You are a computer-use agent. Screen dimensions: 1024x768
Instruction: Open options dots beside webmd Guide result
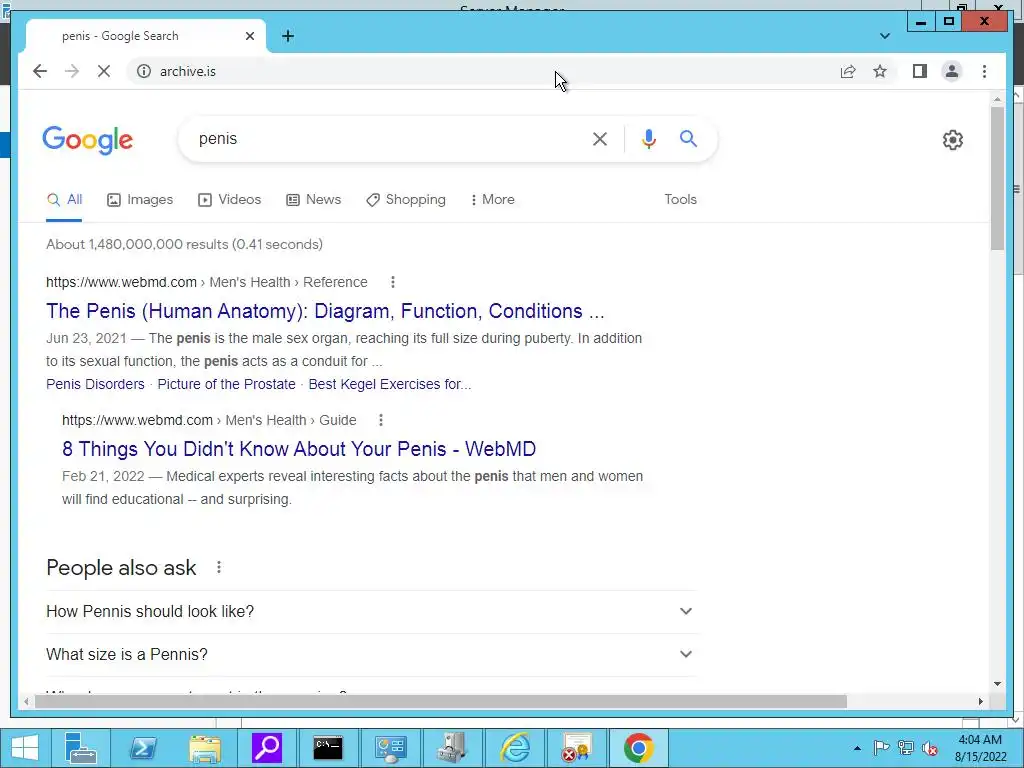click(381, 420)
